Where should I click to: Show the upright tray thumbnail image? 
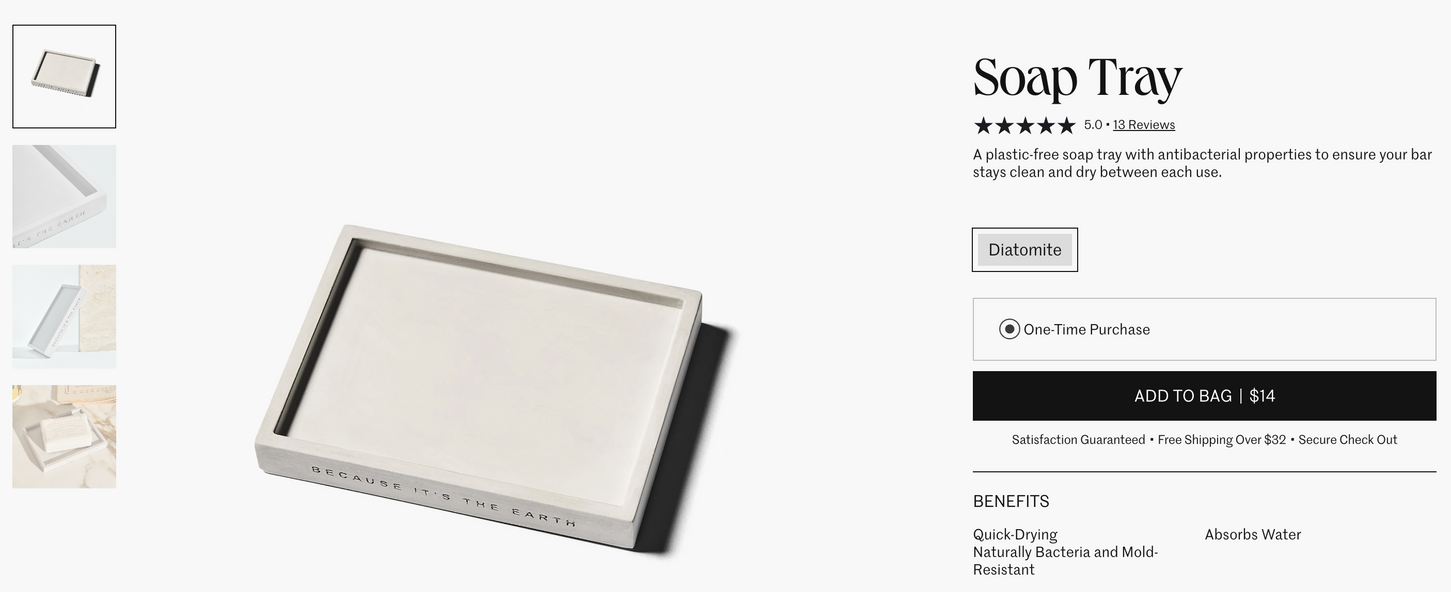coord(64,316)
